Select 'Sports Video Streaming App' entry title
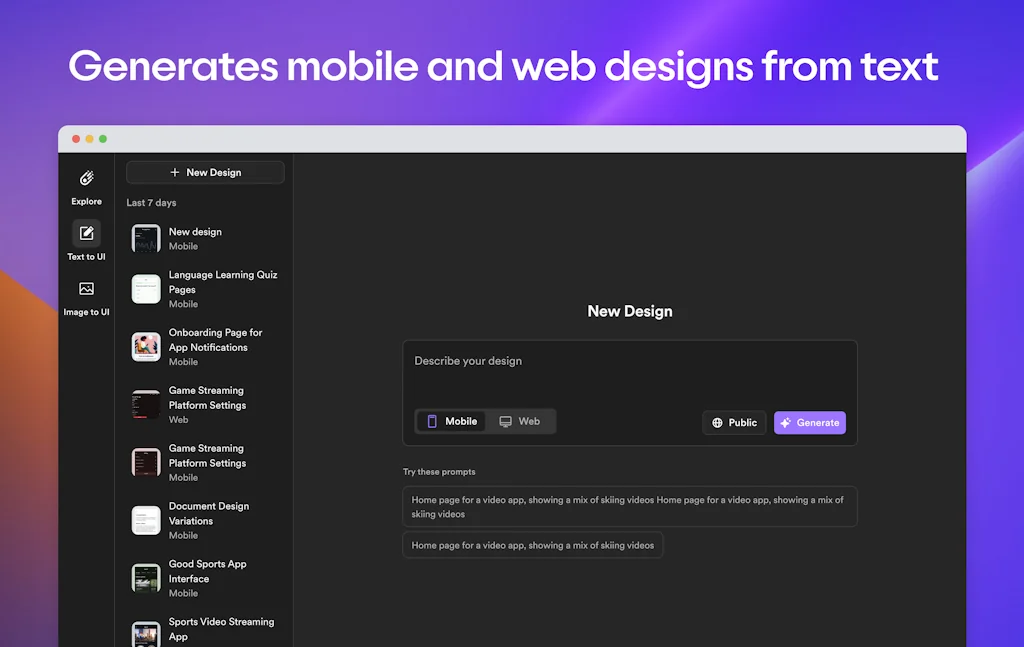The image size is (1024, 647). (x=221, y=629)
